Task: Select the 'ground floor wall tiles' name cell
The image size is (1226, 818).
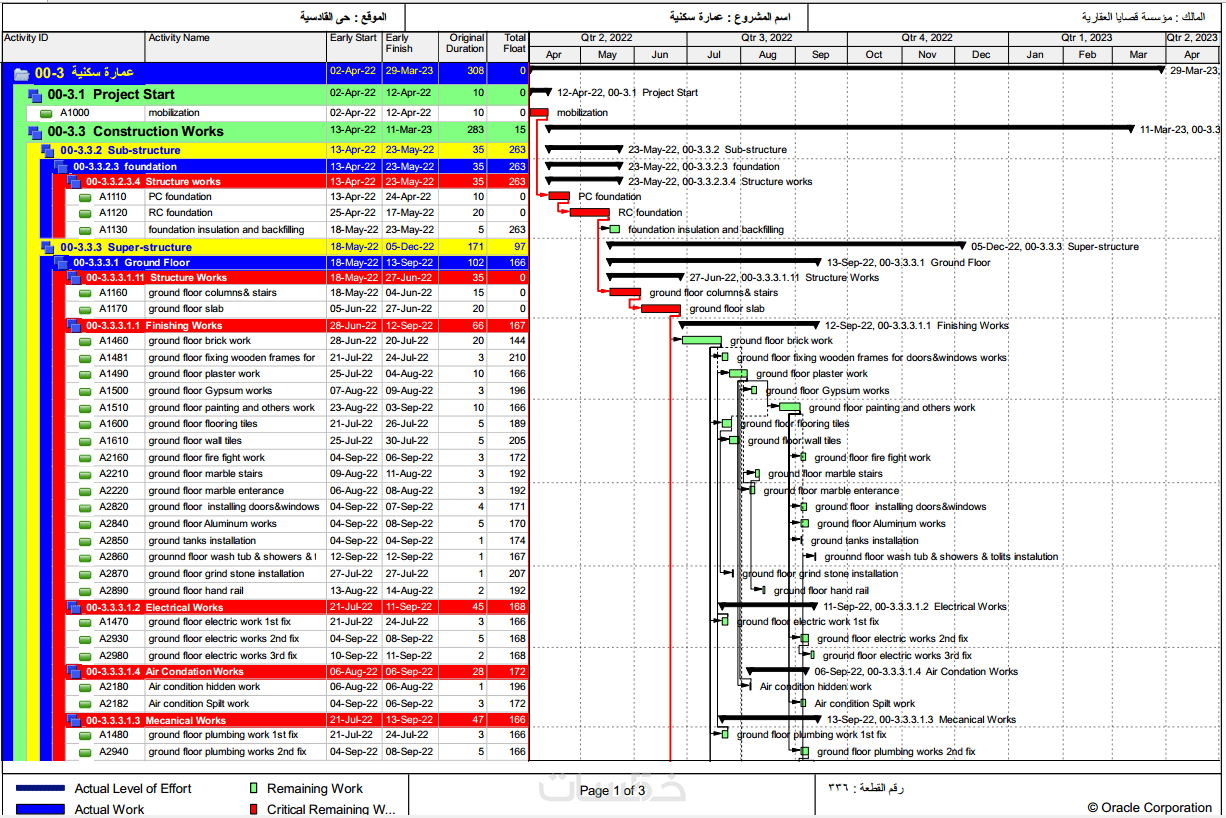Action: [x=236, y=441]
